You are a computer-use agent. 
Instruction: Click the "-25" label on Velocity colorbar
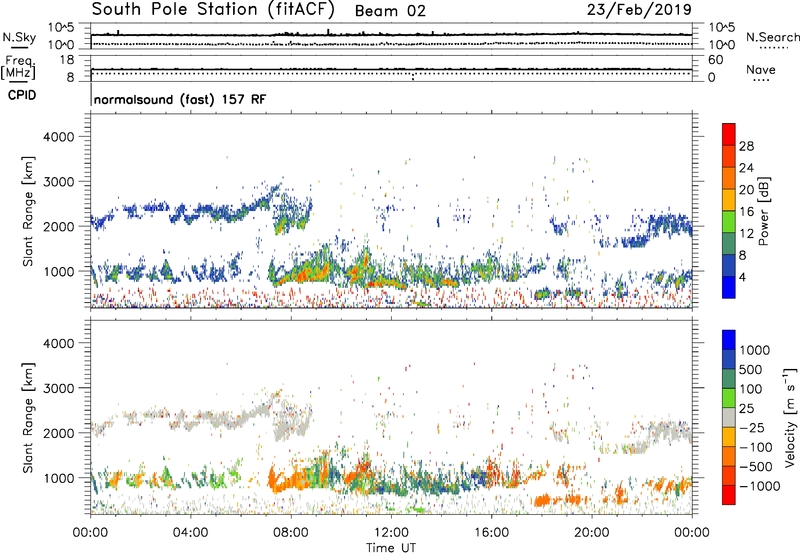752,428
